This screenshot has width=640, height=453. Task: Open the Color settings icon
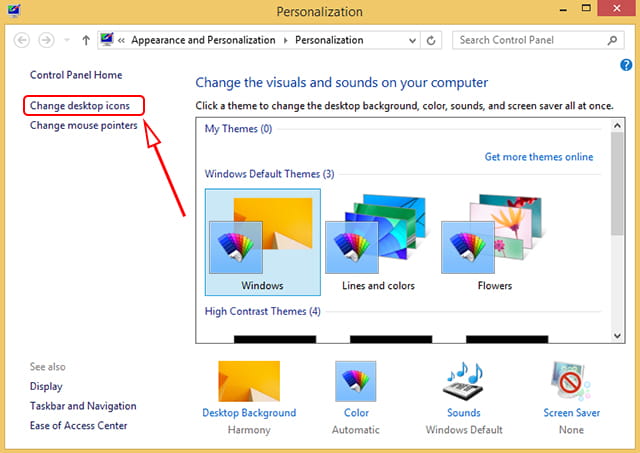[356, 381]
